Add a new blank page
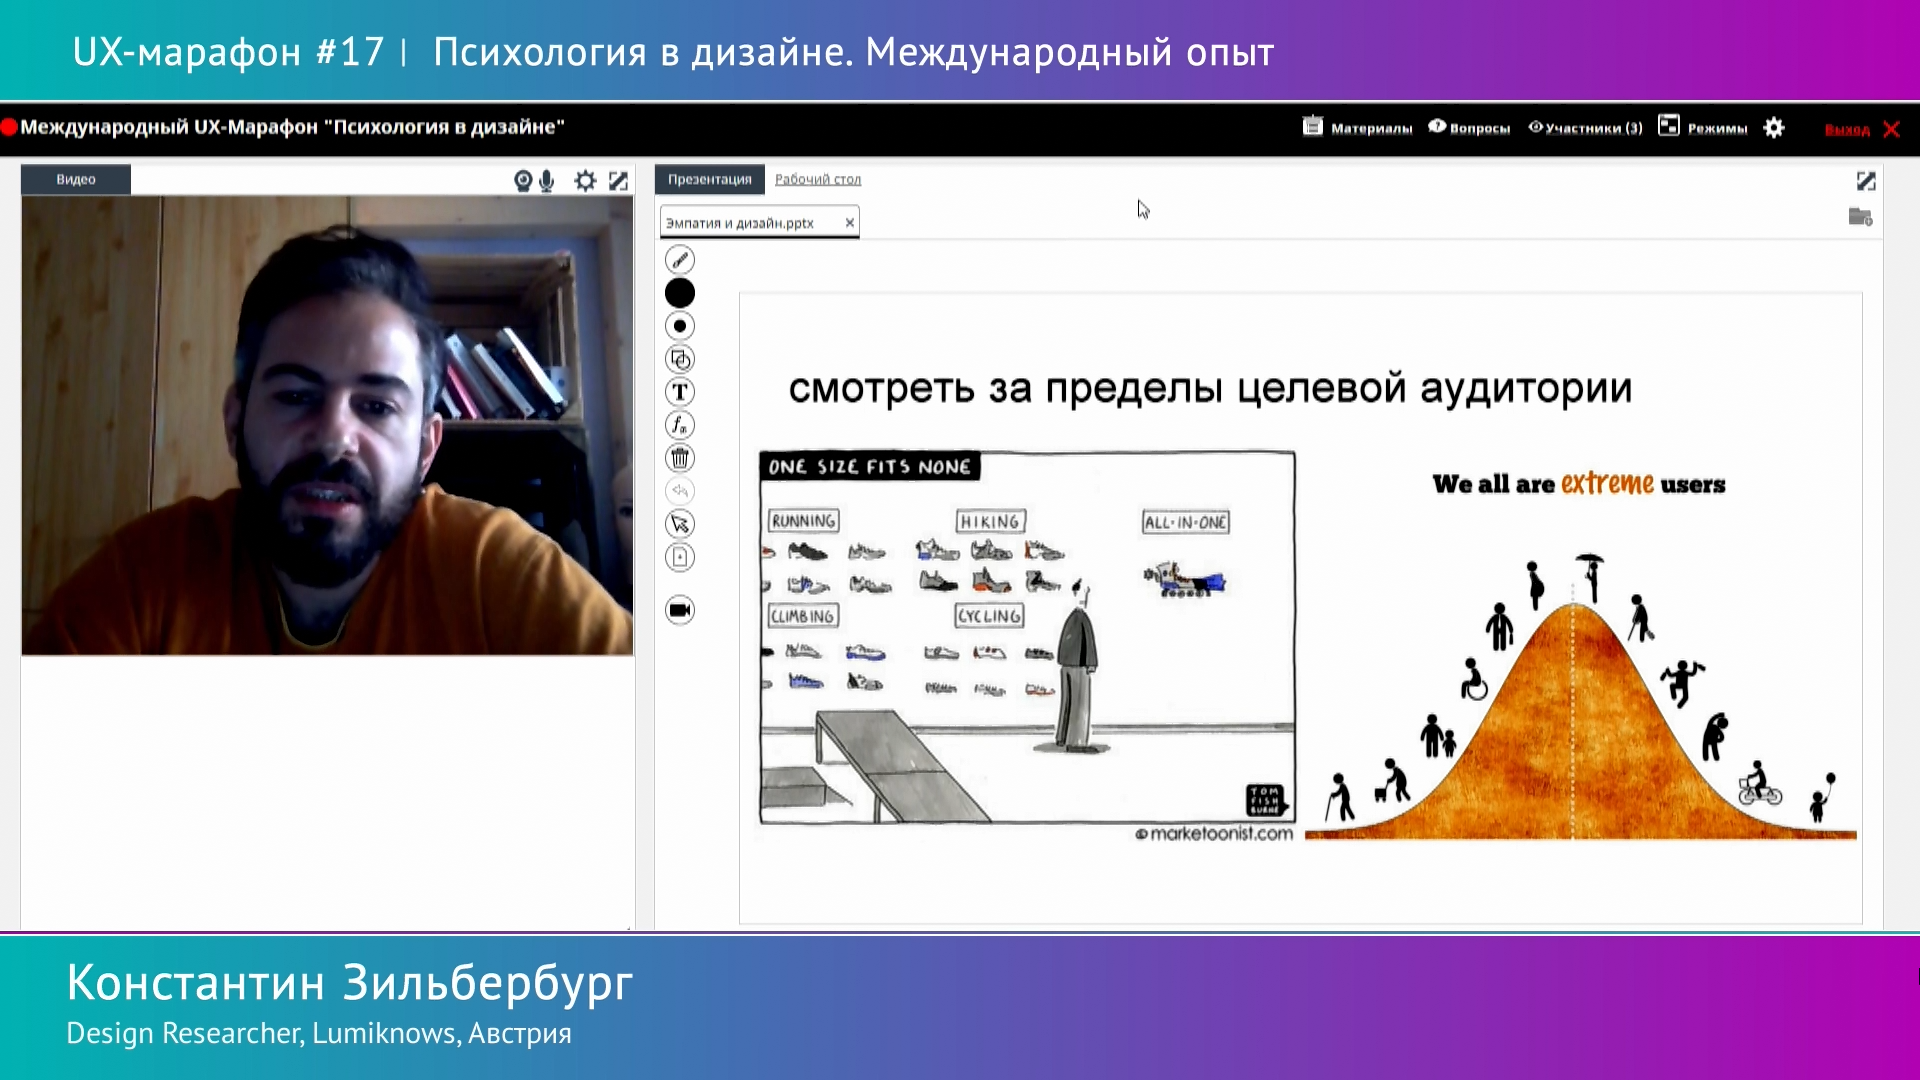 pos(680,557)
